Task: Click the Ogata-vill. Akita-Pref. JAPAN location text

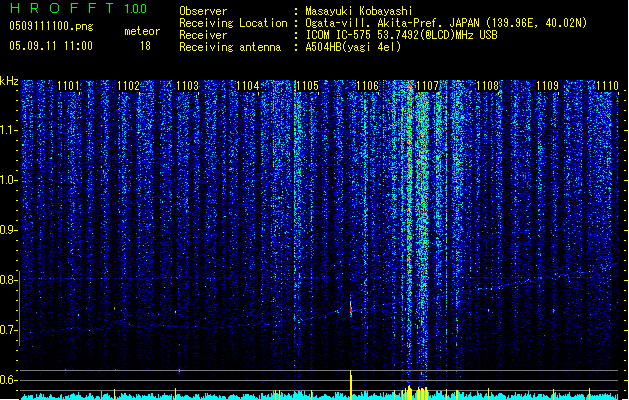Action: [x=446, y=23]
